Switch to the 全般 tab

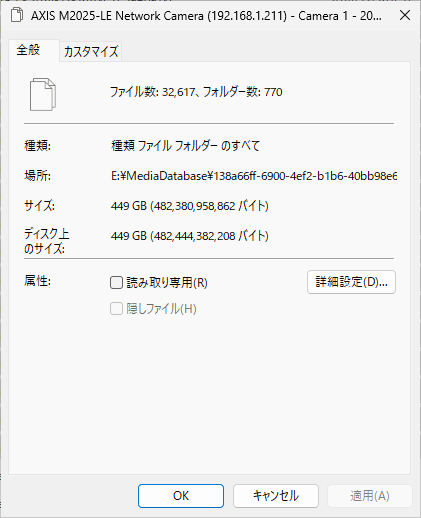[x=28, y=50]
